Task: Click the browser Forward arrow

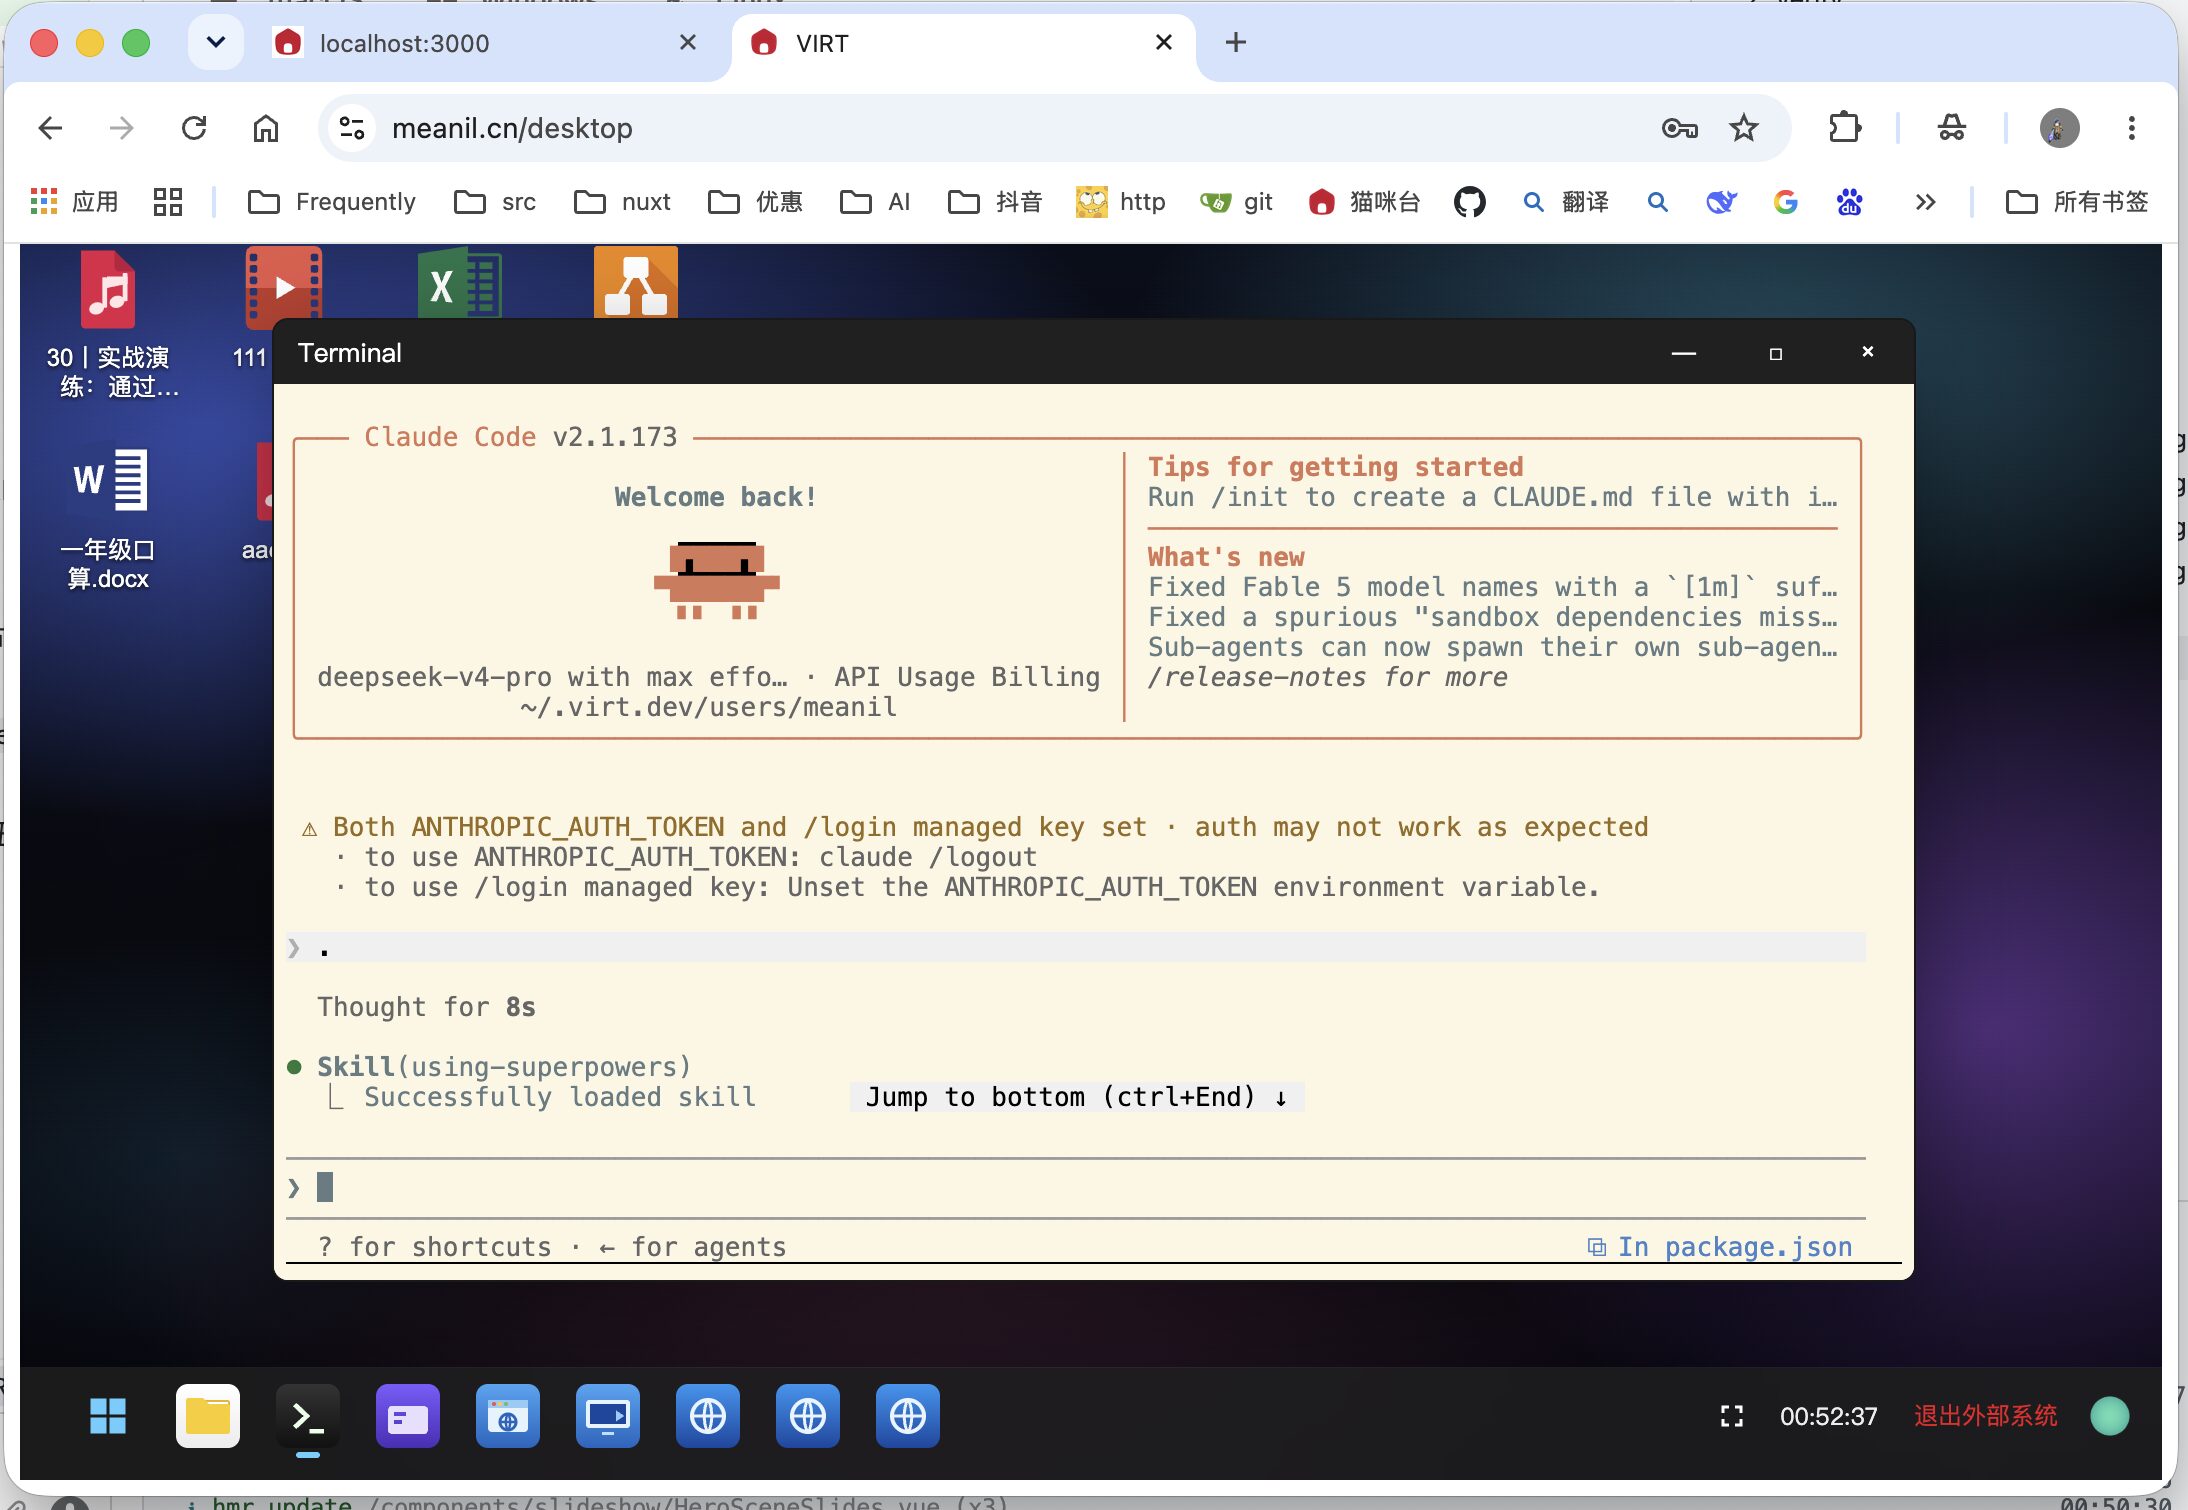Action: [x=121, y=128]
